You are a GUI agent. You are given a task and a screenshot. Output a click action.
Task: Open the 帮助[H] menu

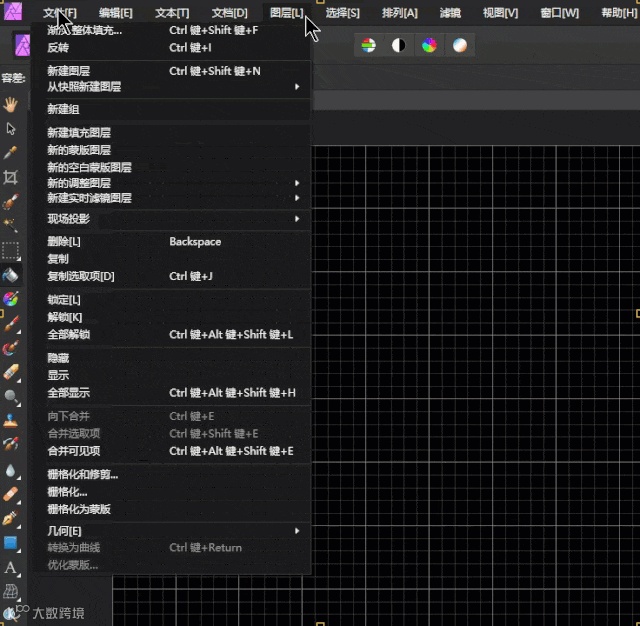pos(619,13)
